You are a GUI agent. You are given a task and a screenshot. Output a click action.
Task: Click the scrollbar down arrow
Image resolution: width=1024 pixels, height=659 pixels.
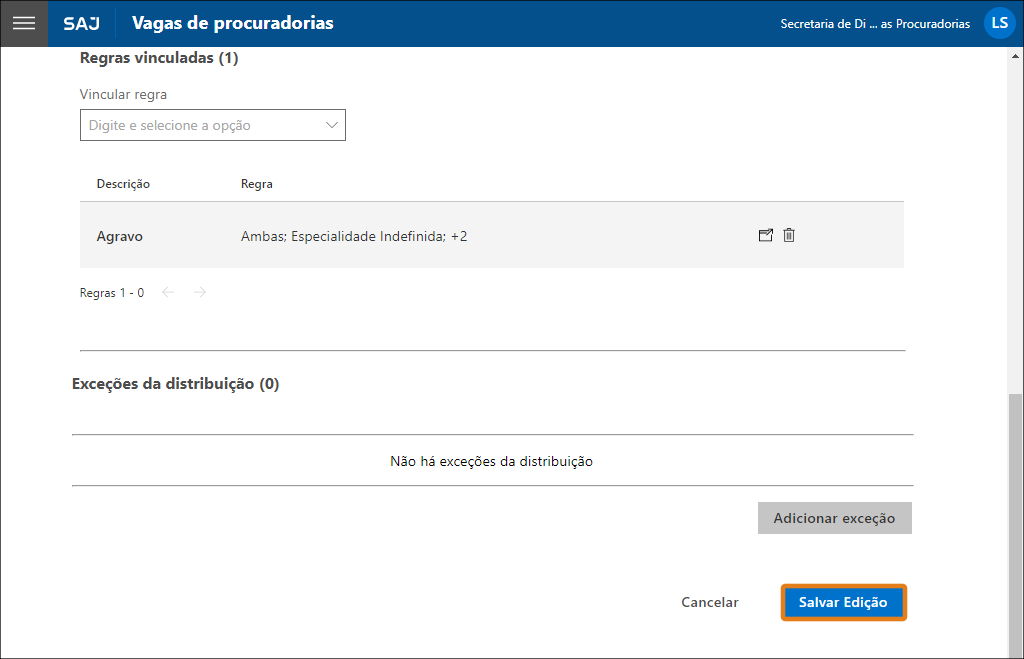pyautogui.click(x=1013, y=651)
